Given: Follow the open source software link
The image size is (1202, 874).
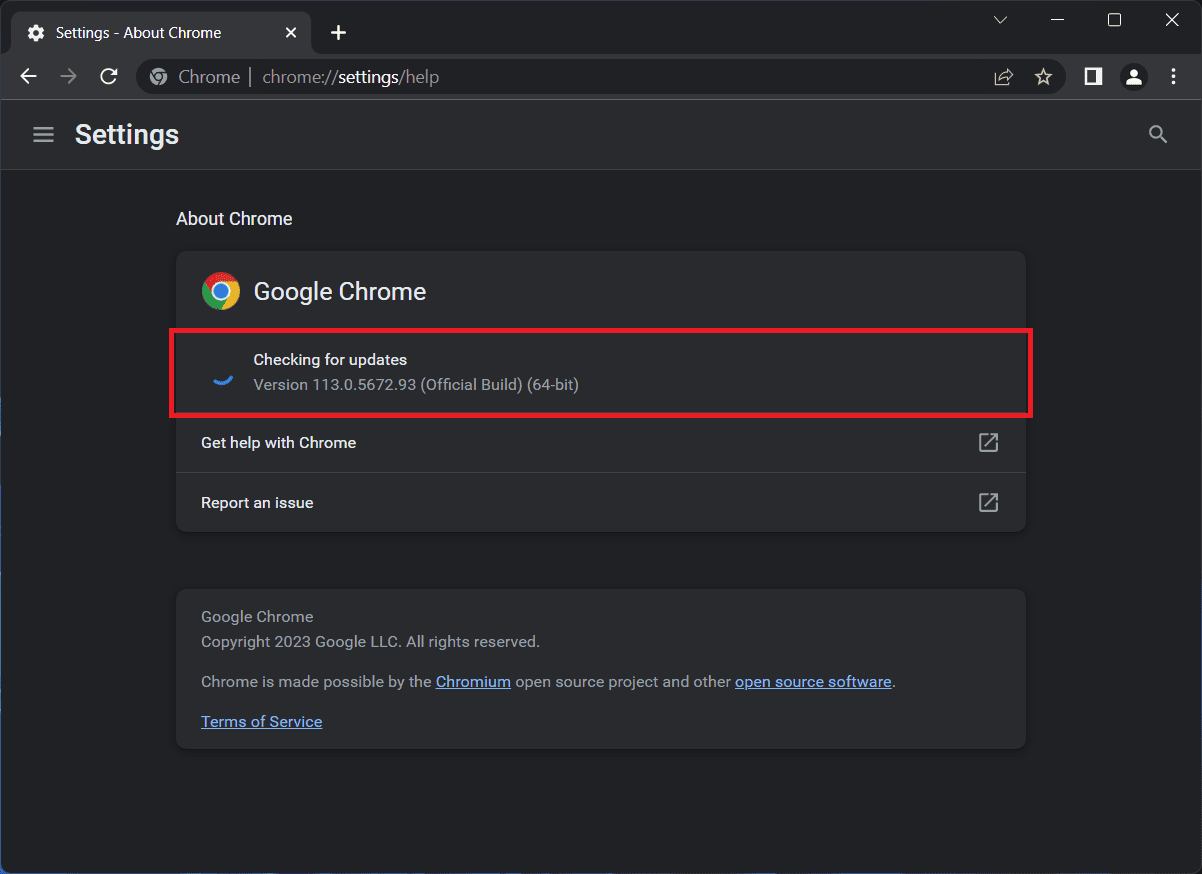Looking at the screenshot, I should [812, 682].
